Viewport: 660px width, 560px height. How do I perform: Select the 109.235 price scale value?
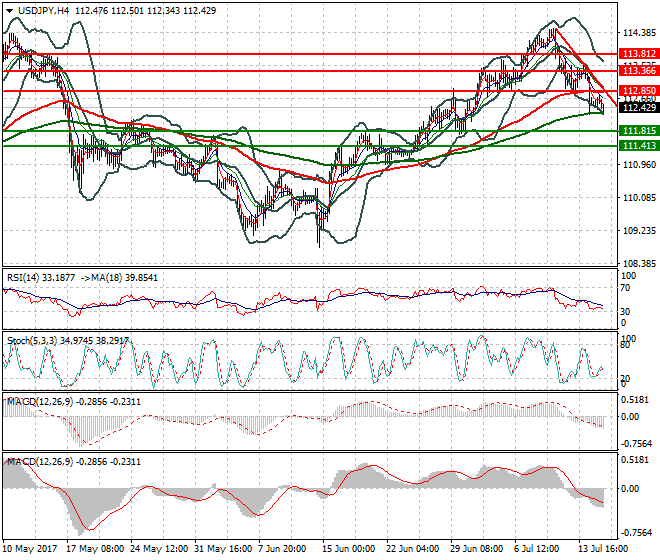coord(639,230)
